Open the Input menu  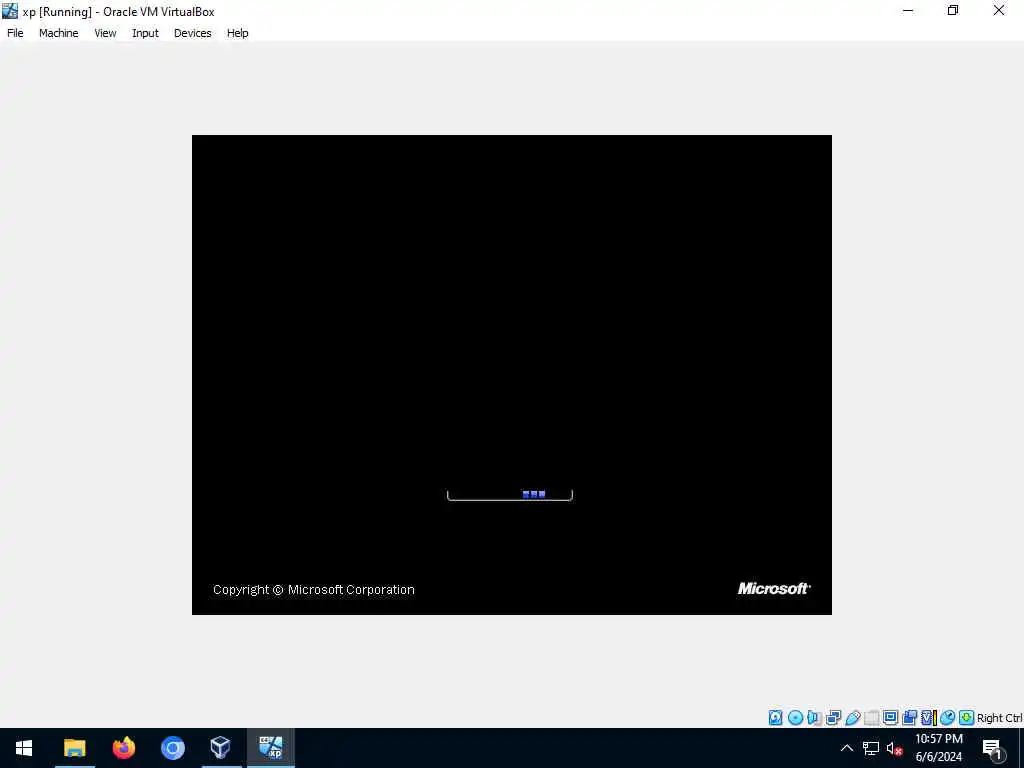tap(145, 33)
